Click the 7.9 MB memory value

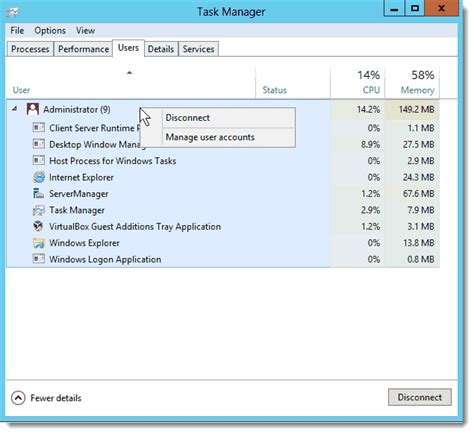[x=421, y=210]
